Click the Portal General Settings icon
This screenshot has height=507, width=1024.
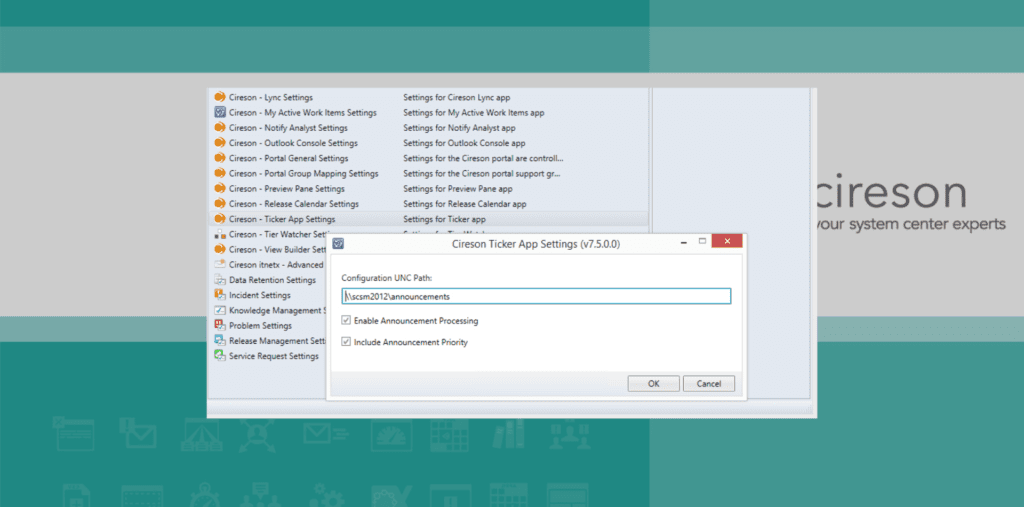(x=219, y=158)
